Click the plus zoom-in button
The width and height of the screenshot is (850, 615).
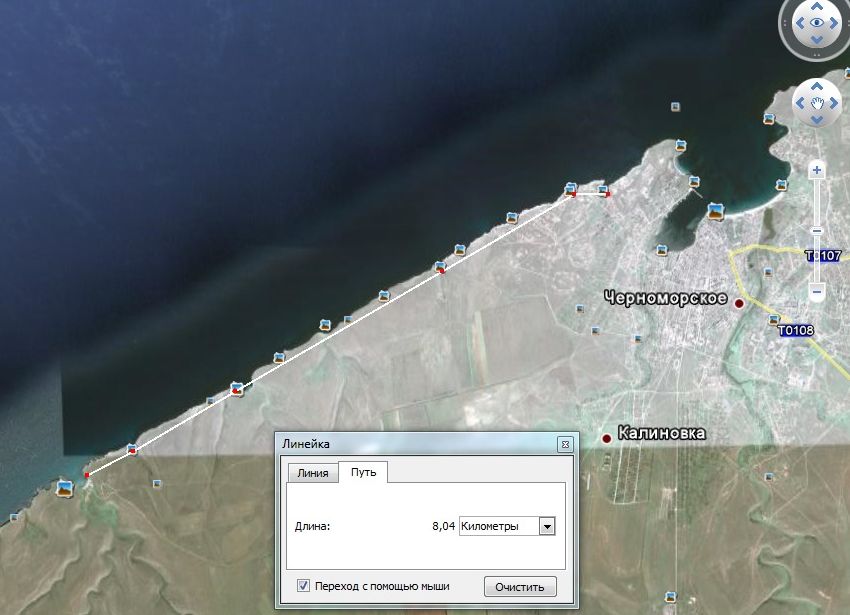click(817, 170)
